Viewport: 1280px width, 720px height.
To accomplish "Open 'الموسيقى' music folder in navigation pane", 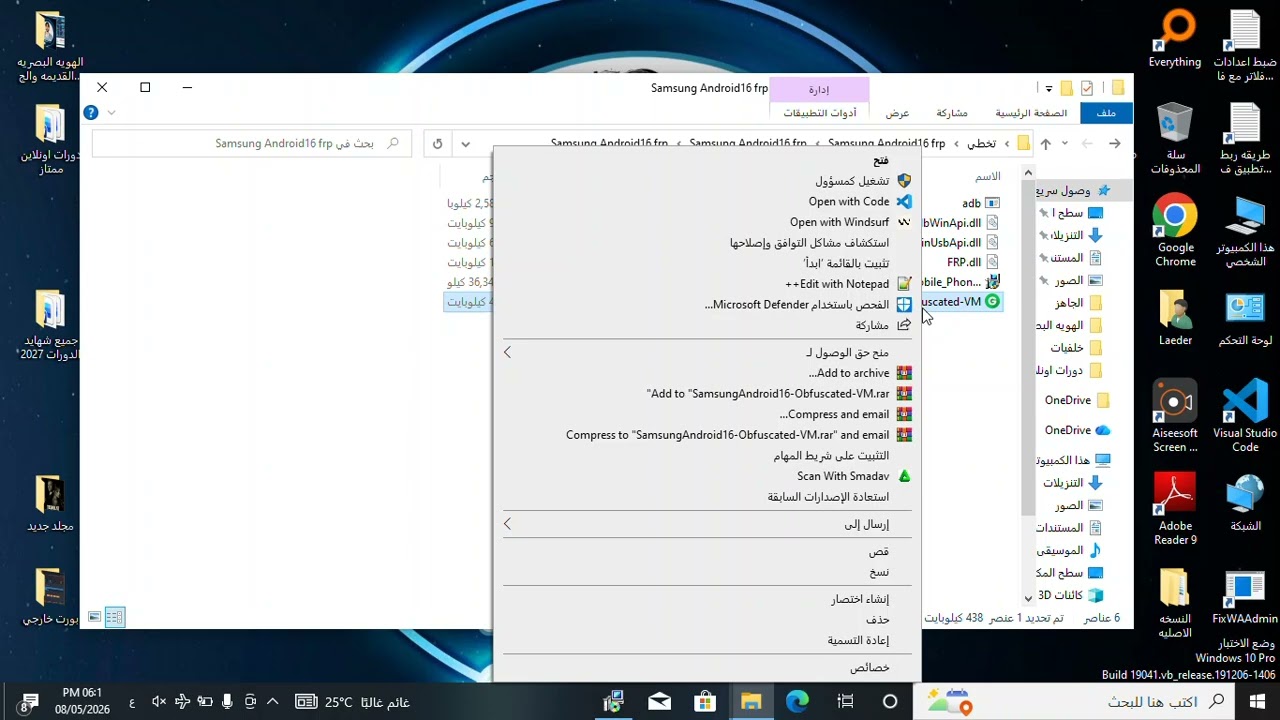I will [1068, 550].
